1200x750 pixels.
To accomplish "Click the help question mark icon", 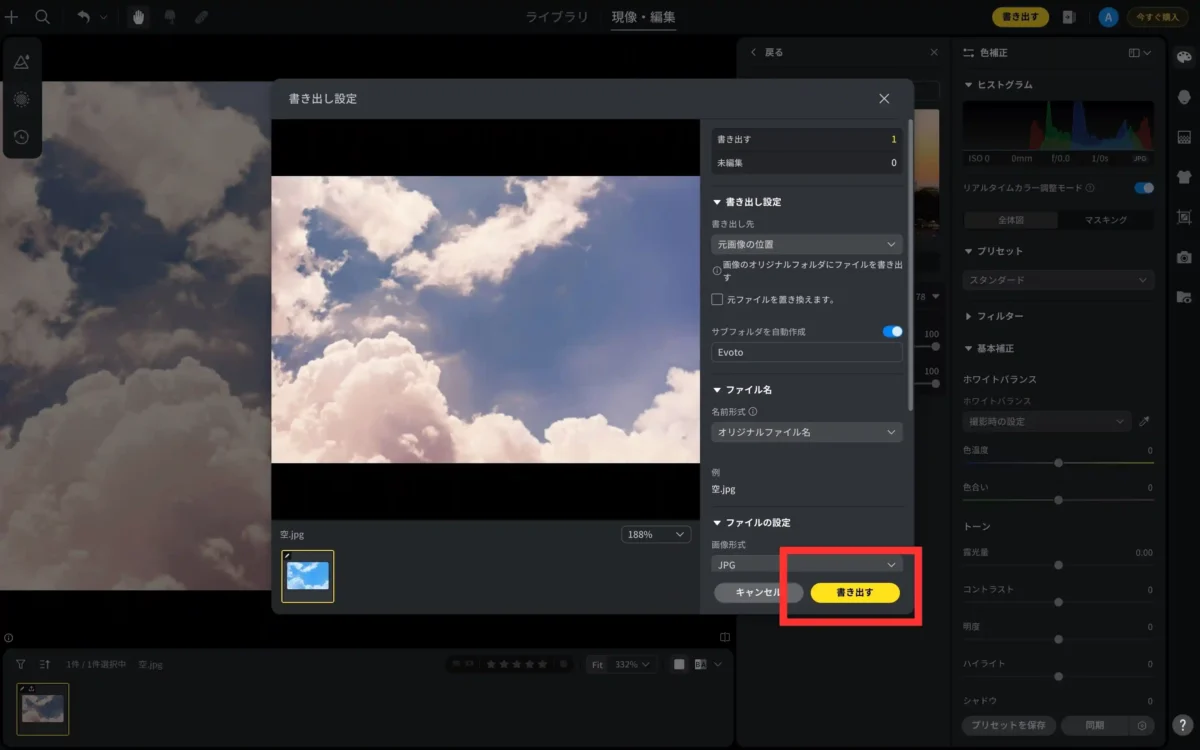I will click(1181, 726).
